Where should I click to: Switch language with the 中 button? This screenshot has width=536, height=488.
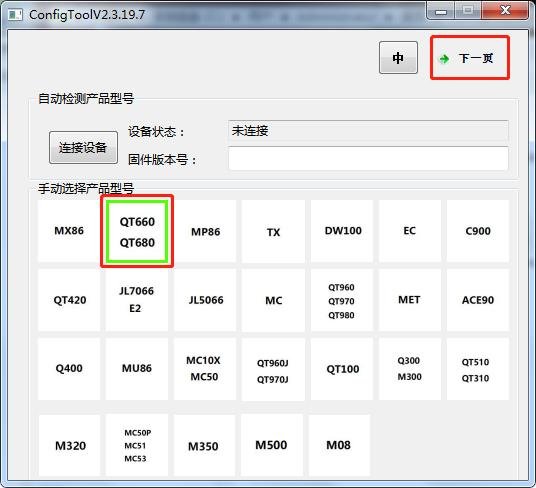coord(398,57)
